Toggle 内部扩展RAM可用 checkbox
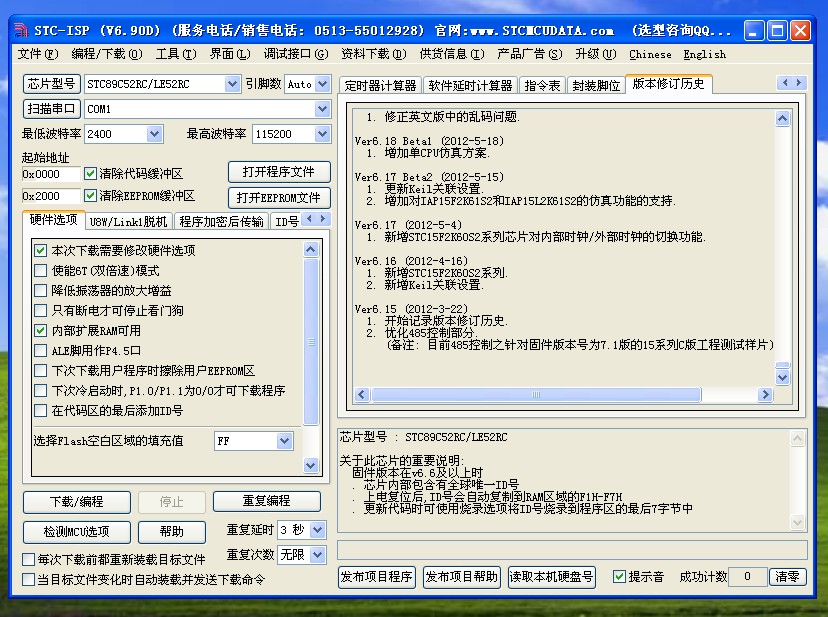 click(x=41, y=331)
